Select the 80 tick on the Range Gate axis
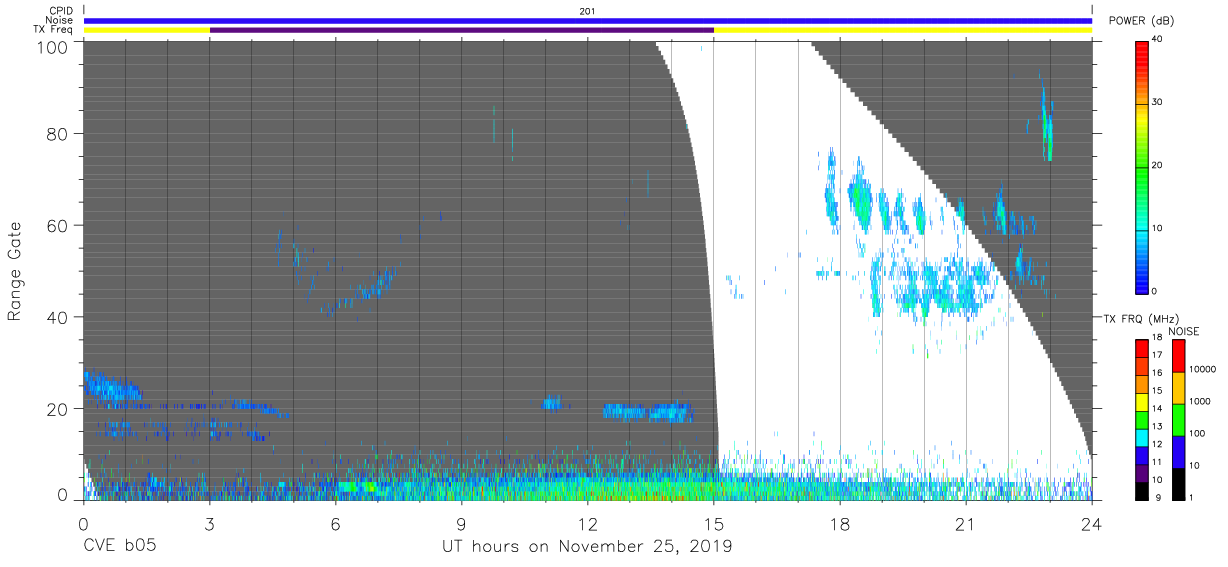The width and height of the screenshot is (1228, 567). click(x=59, y=133)
